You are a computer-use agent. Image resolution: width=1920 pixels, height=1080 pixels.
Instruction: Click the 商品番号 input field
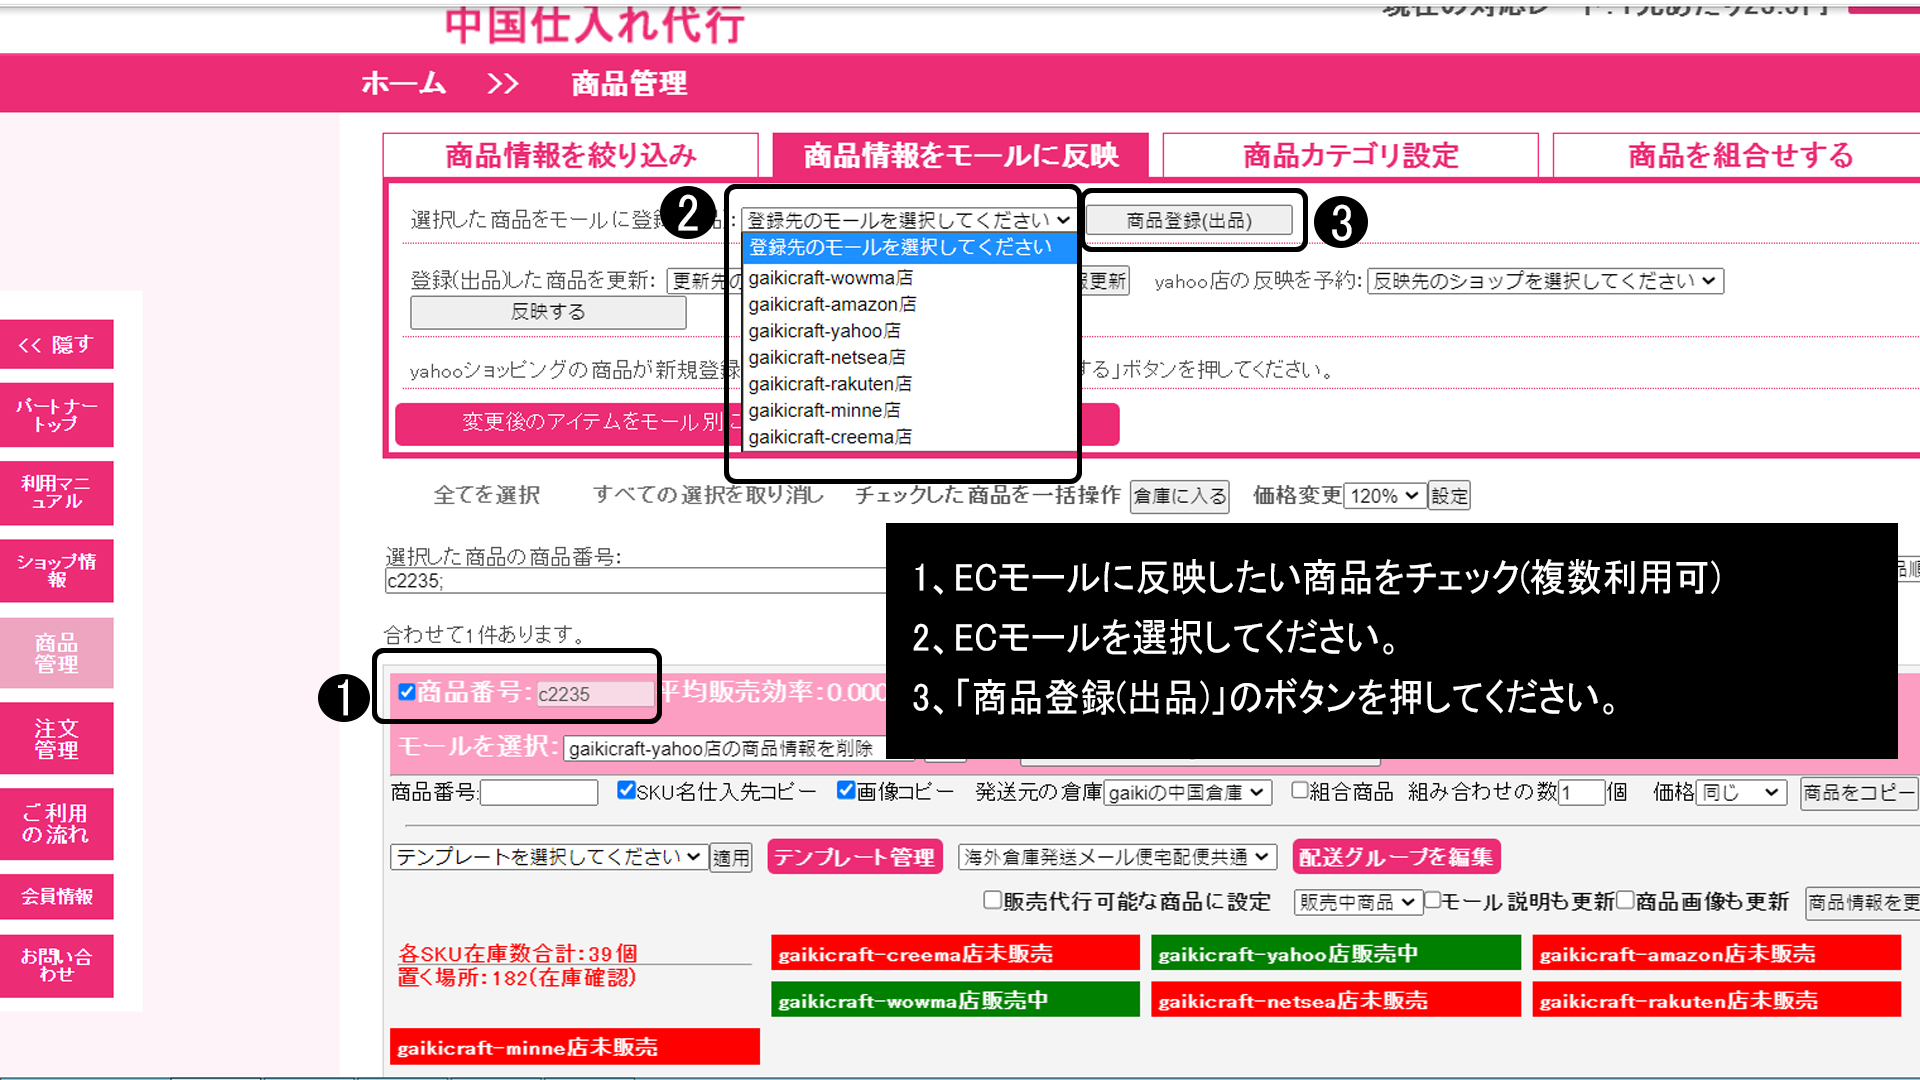point(539,793)
